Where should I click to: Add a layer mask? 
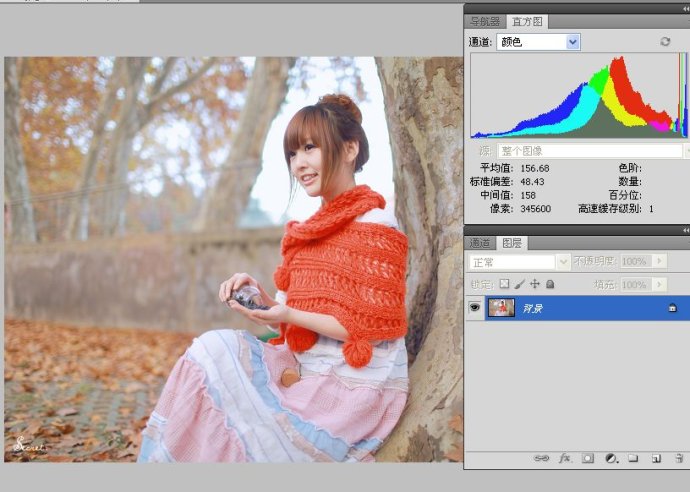click(x=588, y=458)
